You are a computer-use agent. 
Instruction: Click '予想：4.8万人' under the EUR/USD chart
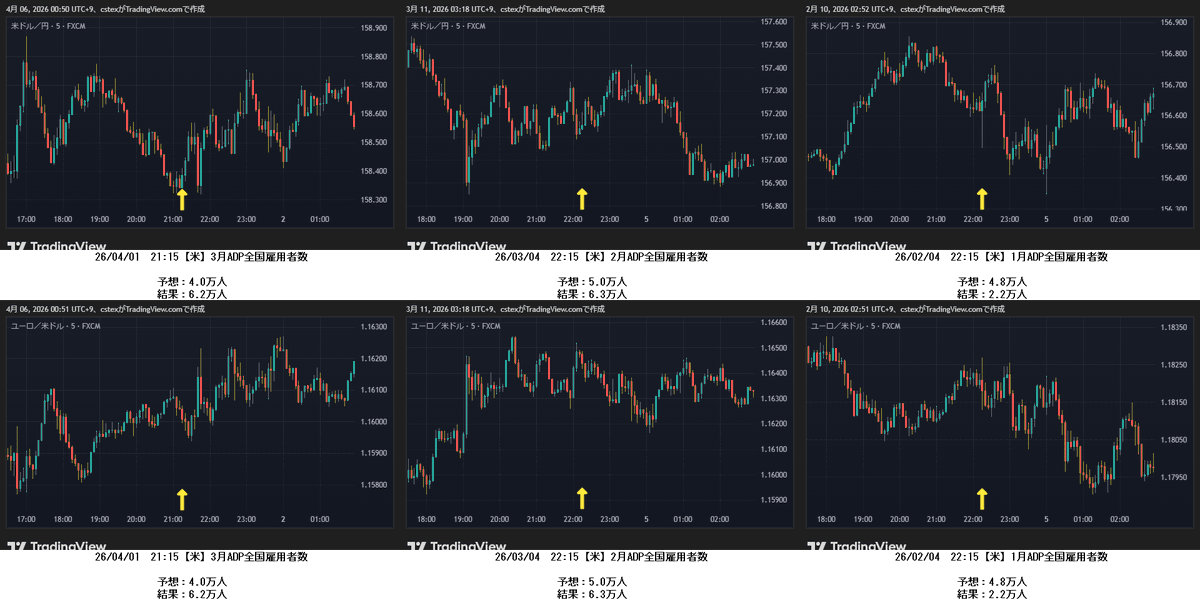pos(992,582)
